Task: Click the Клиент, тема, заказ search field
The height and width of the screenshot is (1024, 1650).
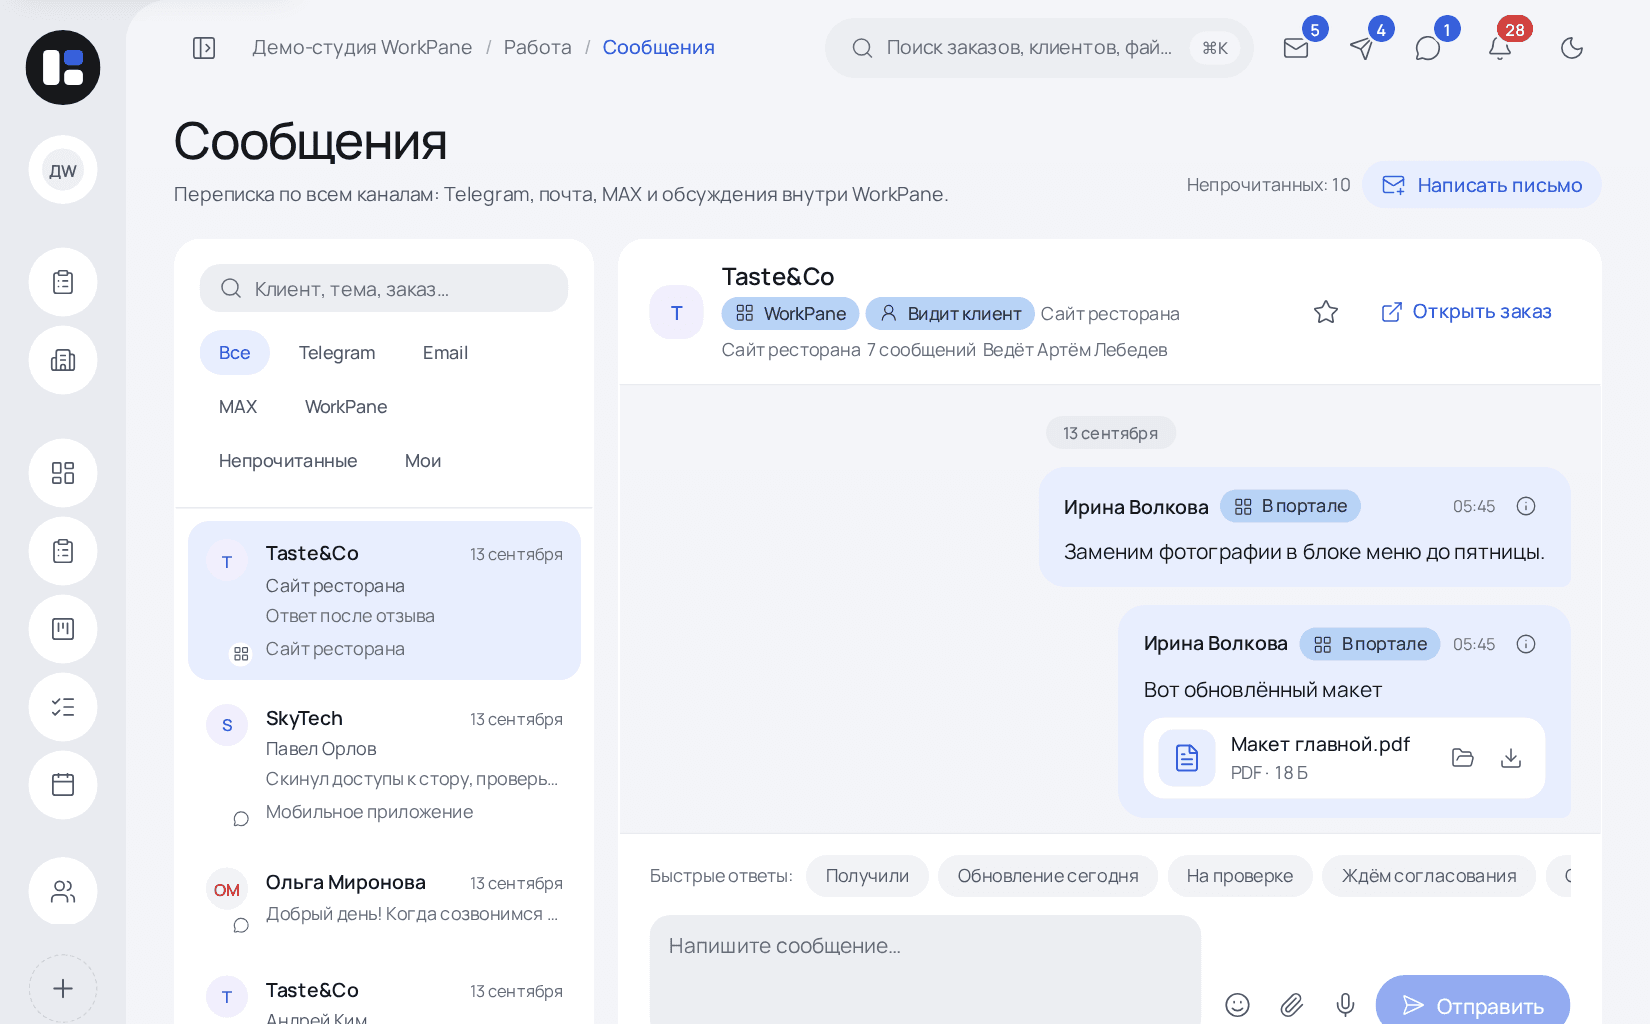Action: pos(384,288)
